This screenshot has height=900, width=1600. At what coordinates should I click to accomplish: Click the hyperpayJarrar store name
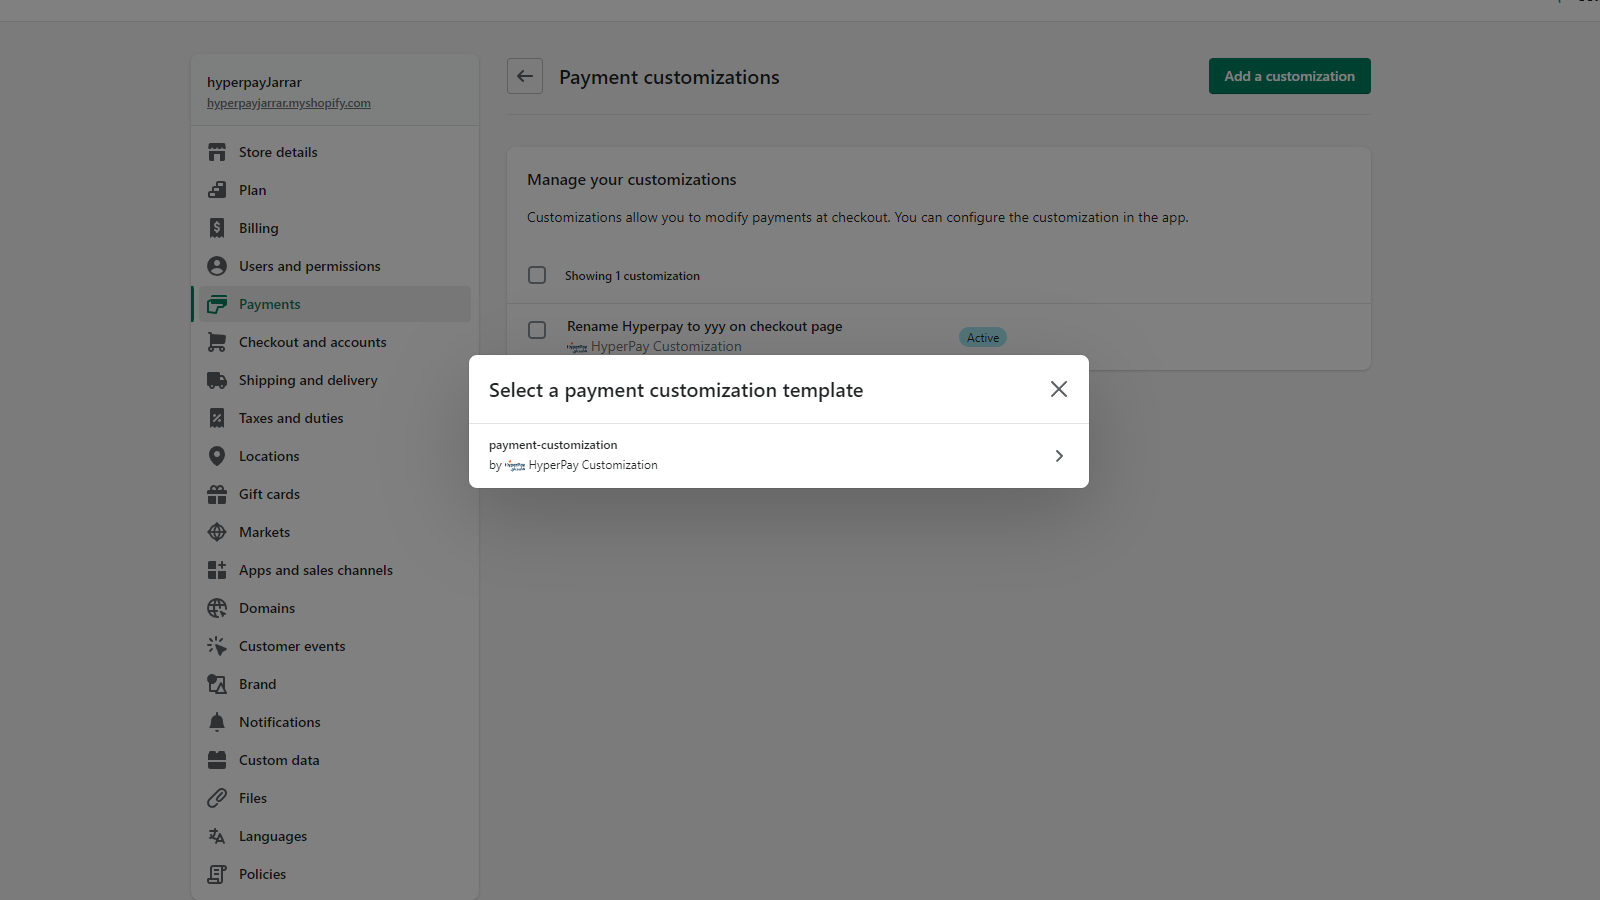[254, 82]
